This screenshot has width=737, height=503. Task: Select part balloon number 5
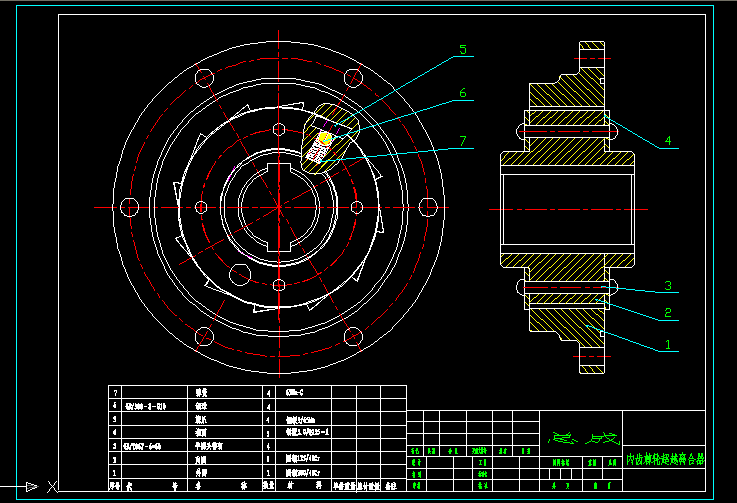click(x=462, y=49)
